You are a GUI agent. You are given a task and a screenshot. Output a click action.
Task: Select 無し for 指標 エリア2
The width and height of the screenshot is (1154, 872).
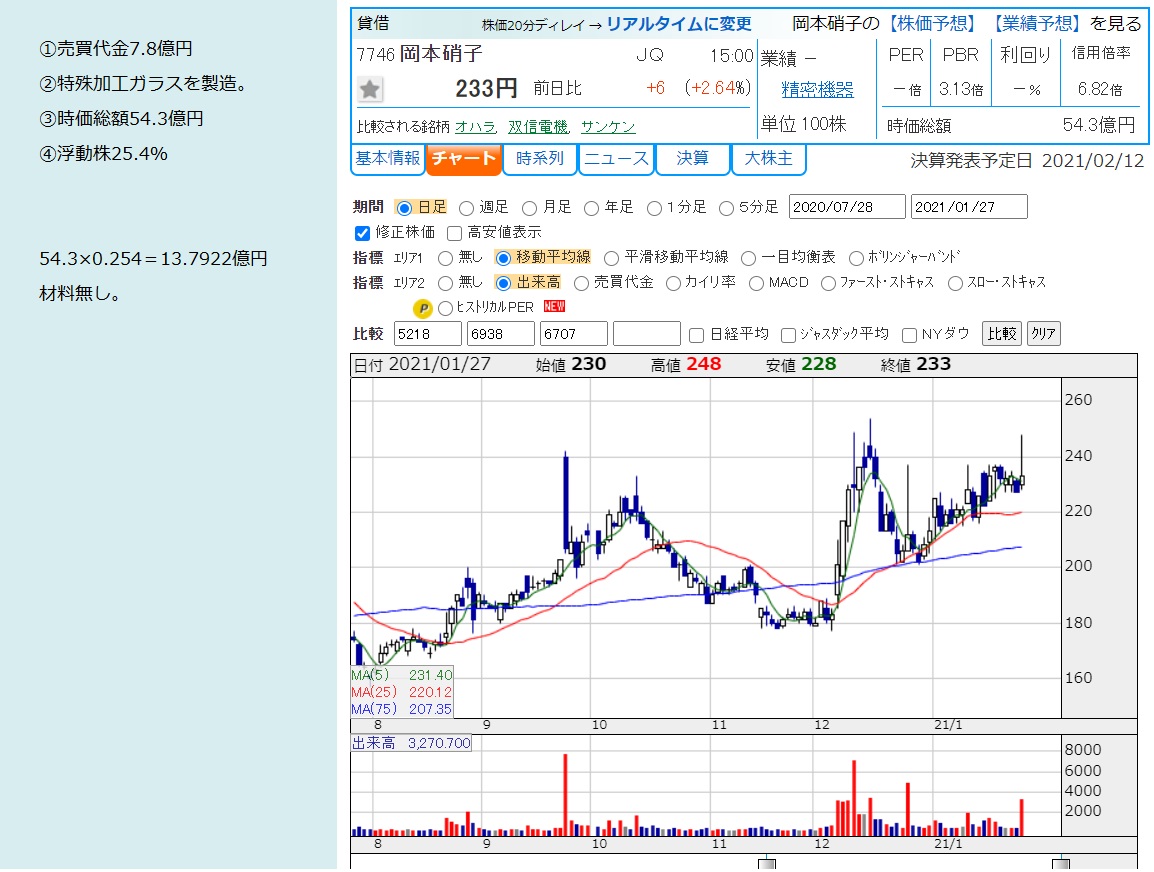point(445,283)
